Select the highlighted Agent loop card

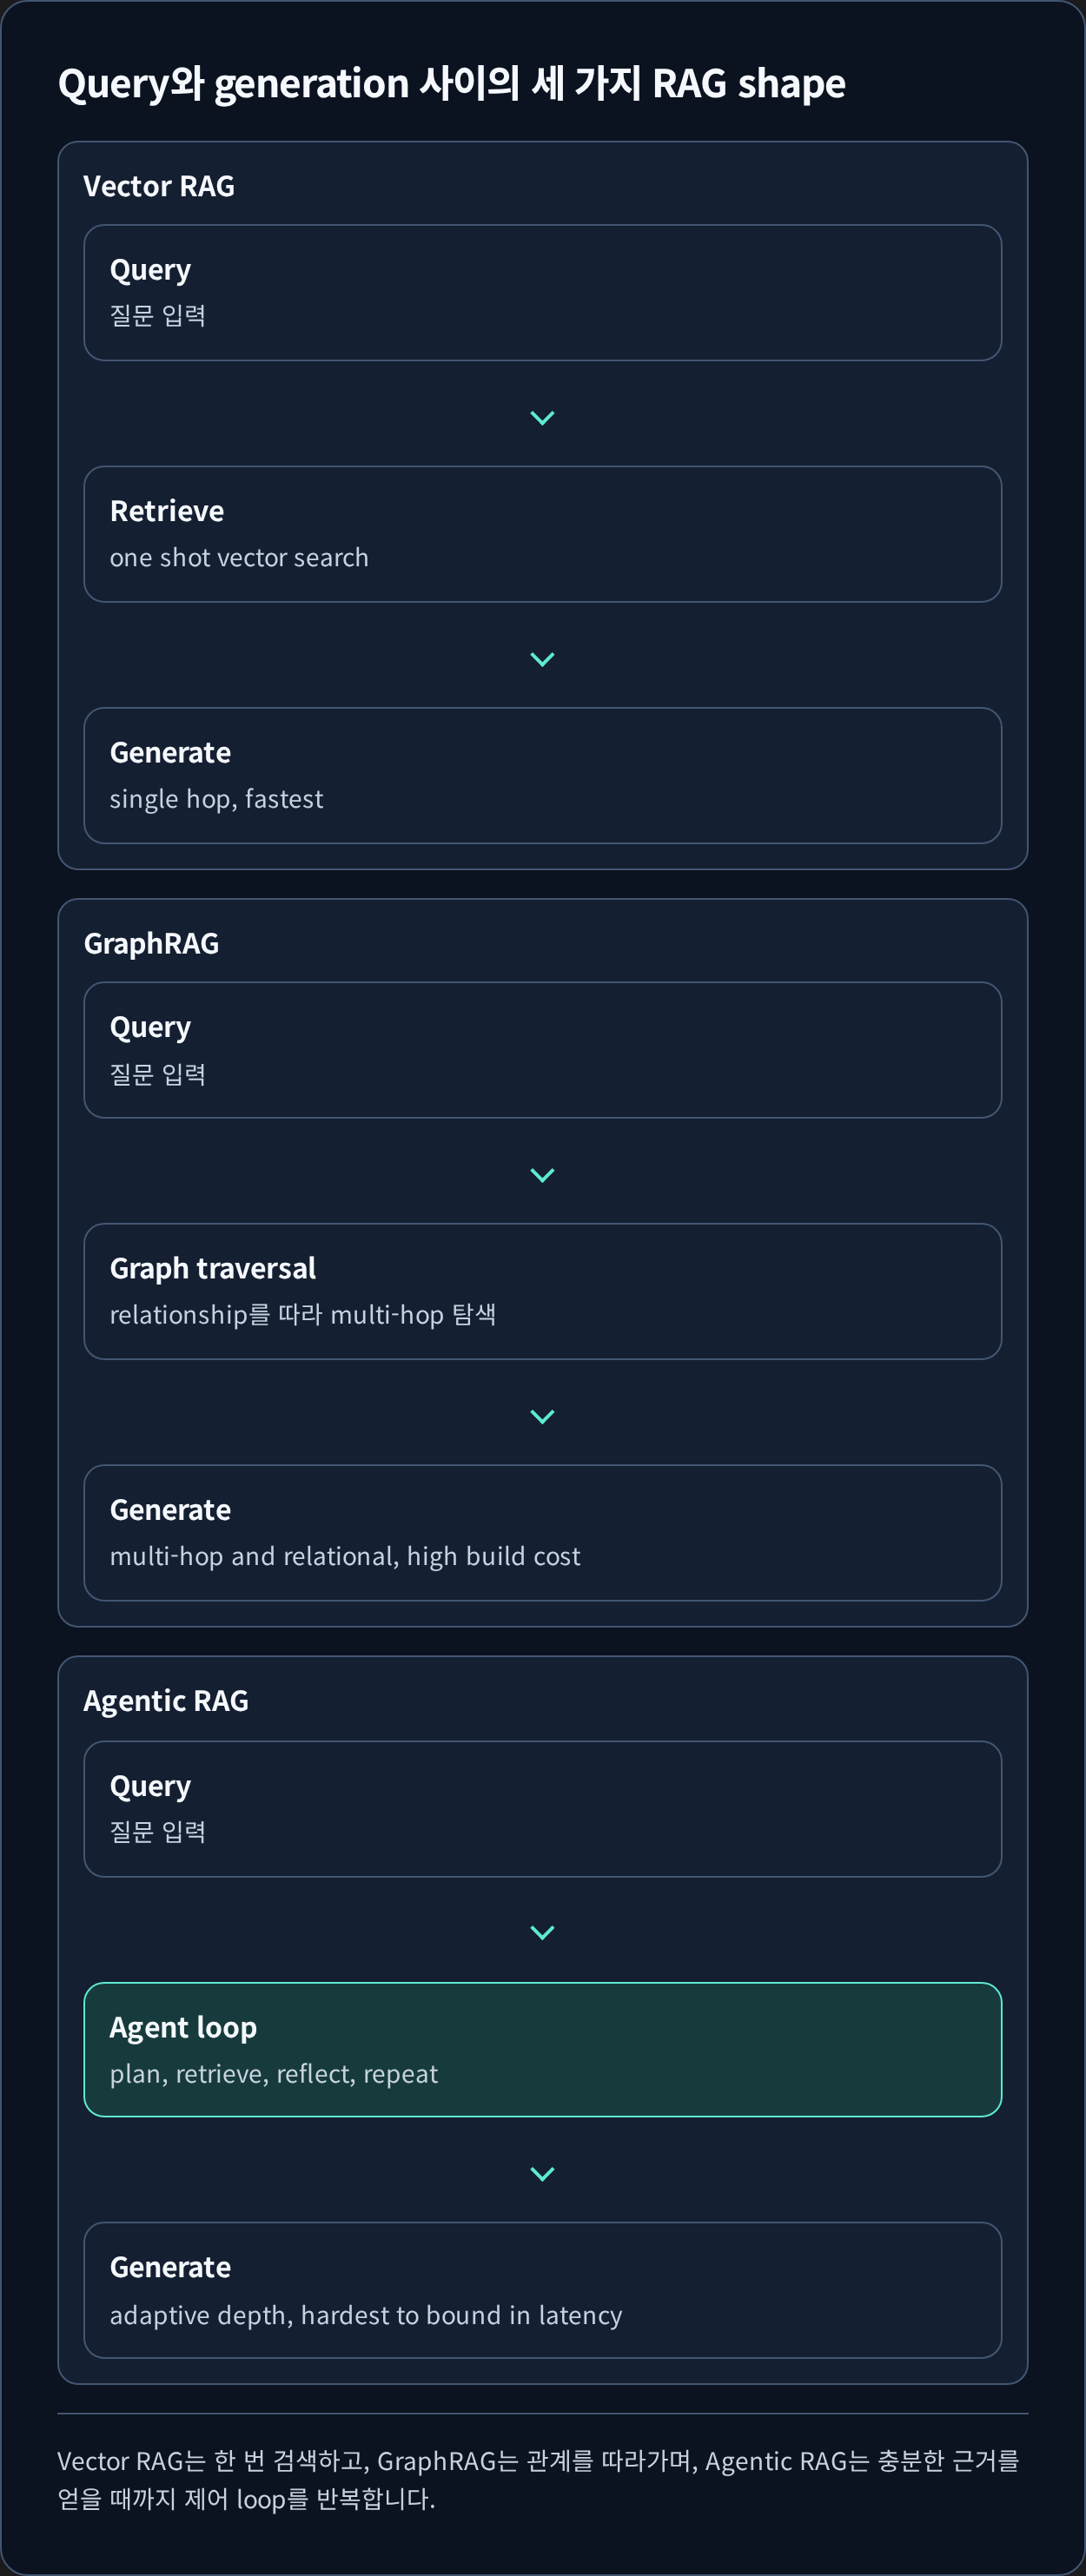543,2049
